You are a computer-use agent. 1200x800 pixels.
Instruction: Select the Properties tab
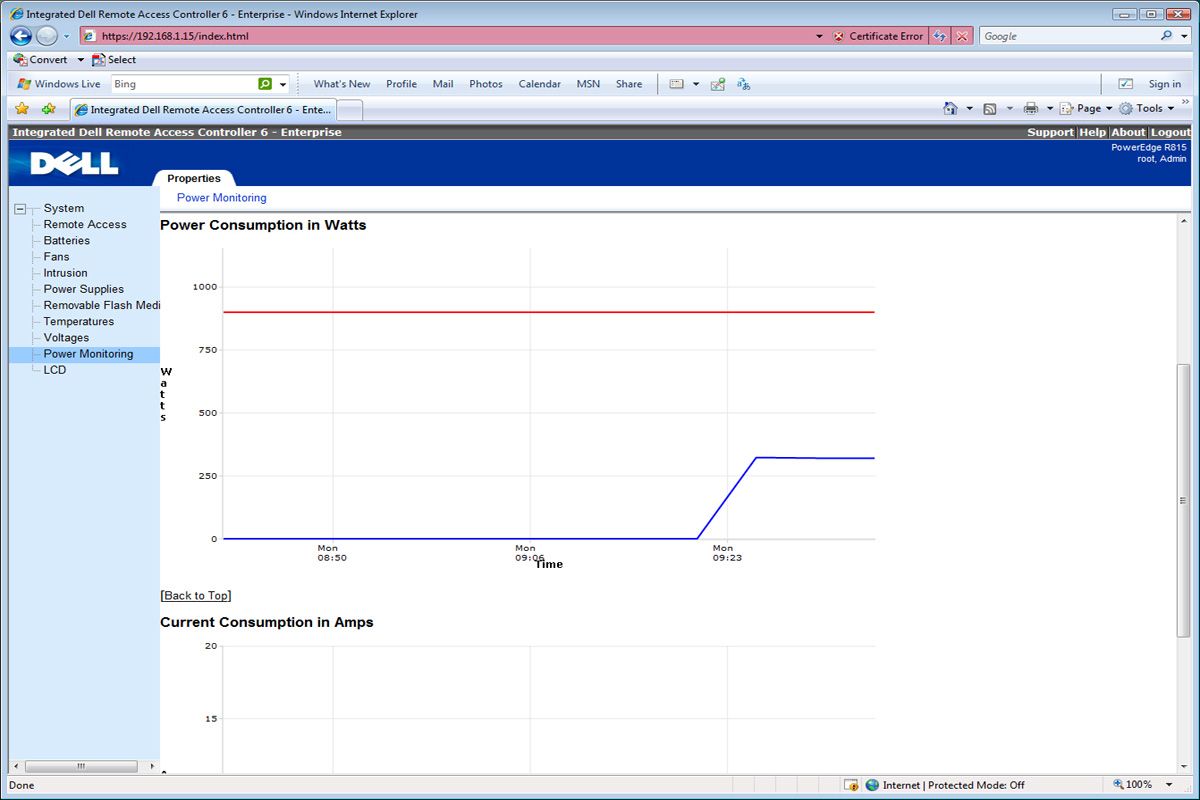(x=194, y=178)
